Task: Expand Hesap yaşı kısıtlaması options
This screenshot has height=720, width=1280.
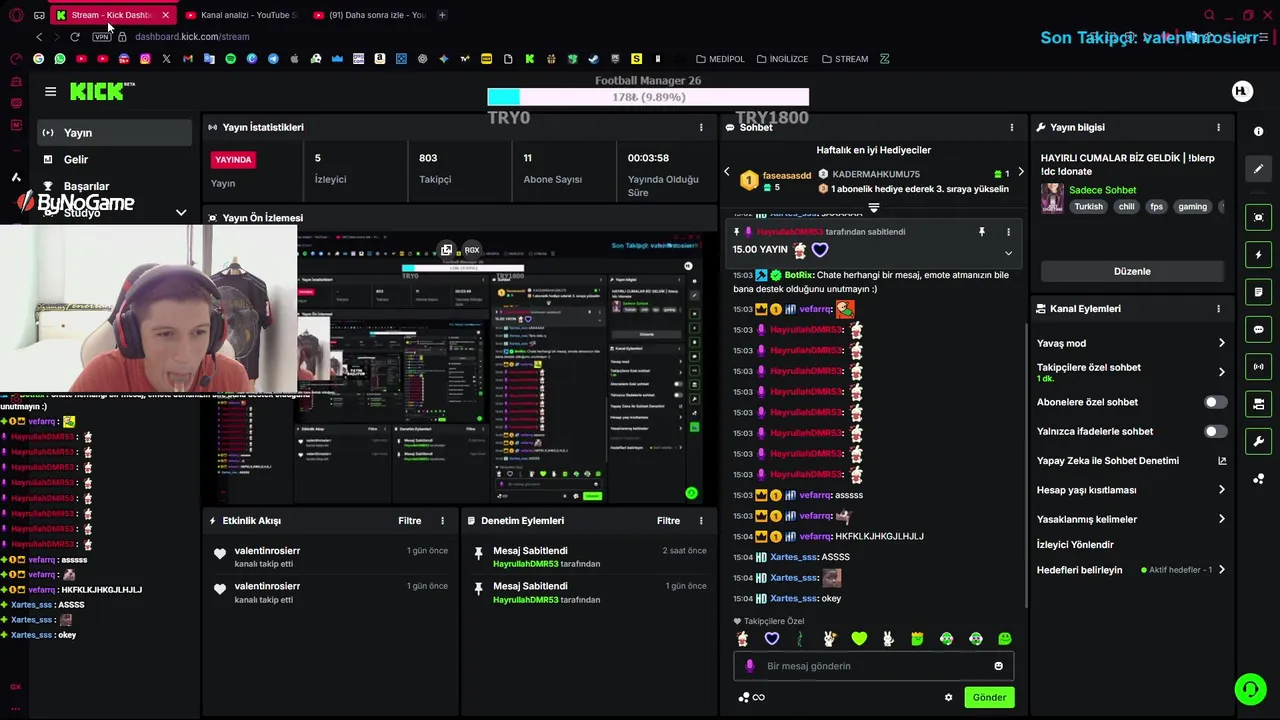Action: 1221,490
